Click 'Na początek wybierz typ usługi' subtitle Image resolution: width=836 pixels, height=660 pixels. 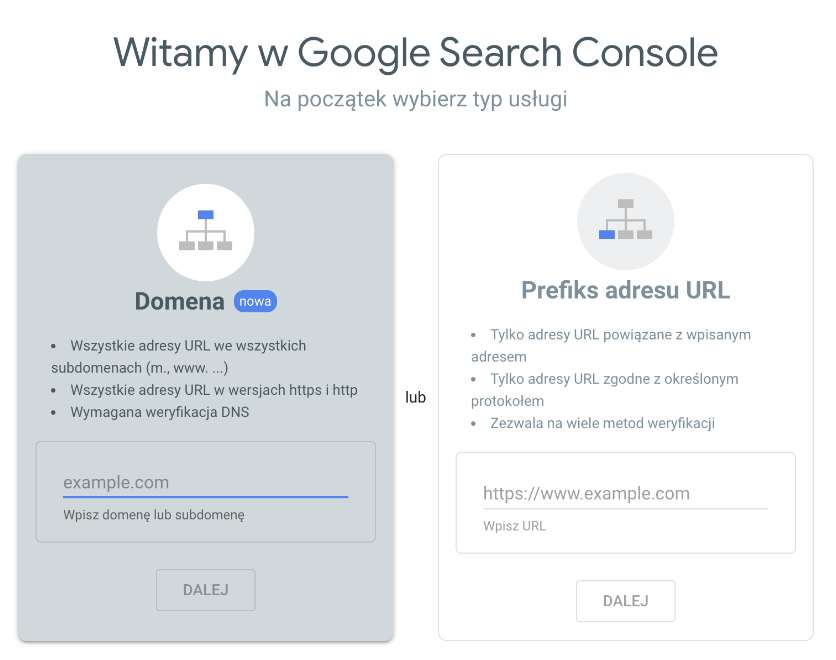416,99
